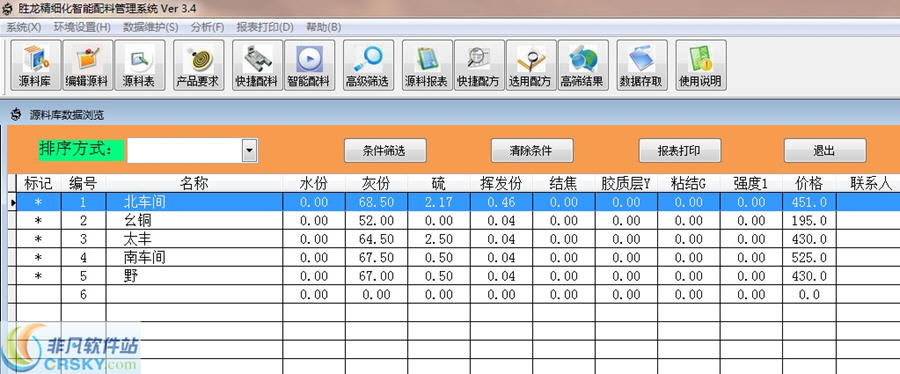Click the 强度1 column header
The image size is (900, 374).
coord(751,184)
